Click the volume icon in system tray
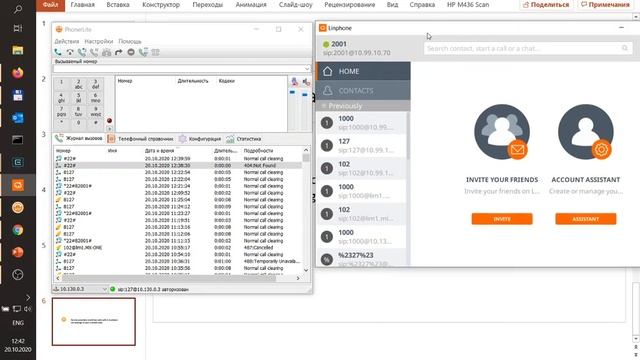Image resolution: width=640 pixels, height=360 pixels. click(27, 309)
